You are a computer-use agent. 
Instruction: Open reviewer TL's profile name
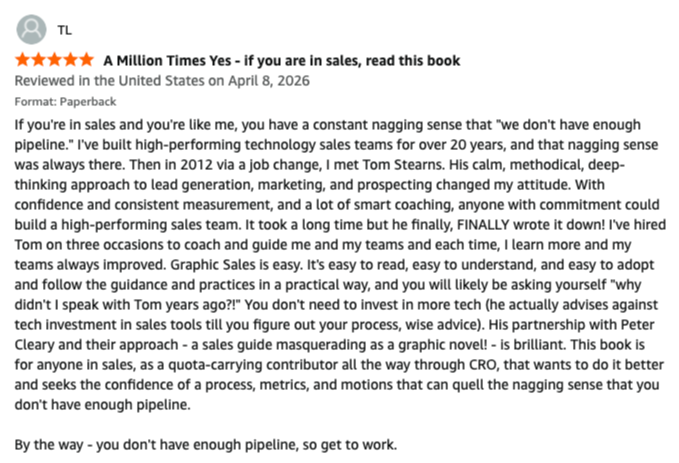tap(65, 30)
